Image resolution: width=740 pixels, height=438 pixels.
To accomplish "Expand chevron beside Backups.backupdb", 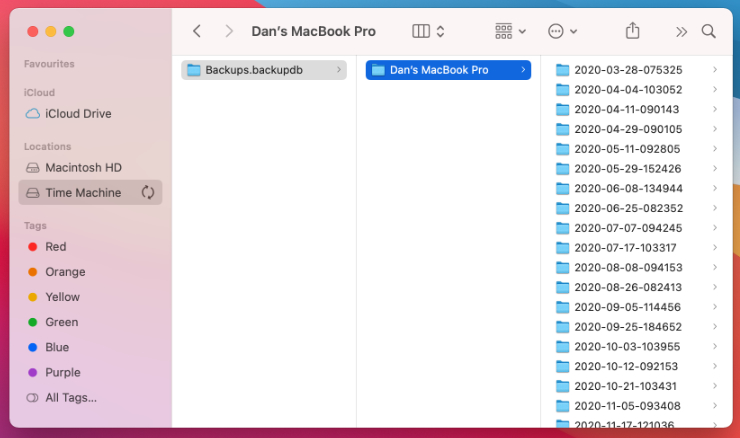I will pyautogui.click(x=339, y=70).
